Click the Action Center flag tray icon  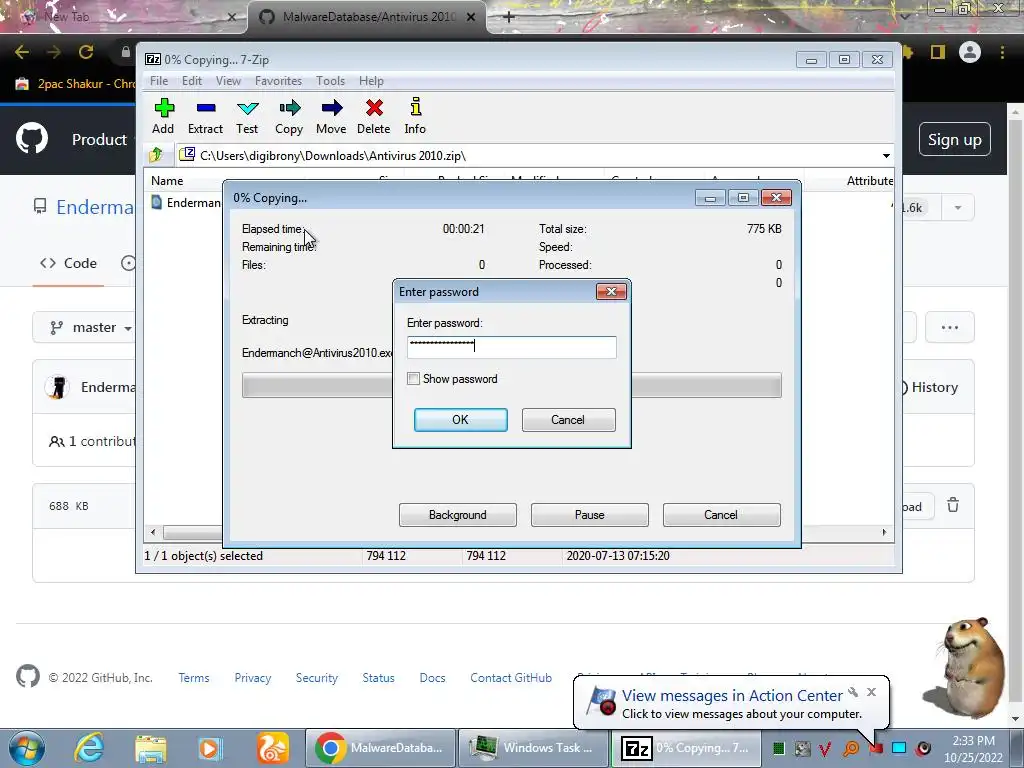pos(875,748)
